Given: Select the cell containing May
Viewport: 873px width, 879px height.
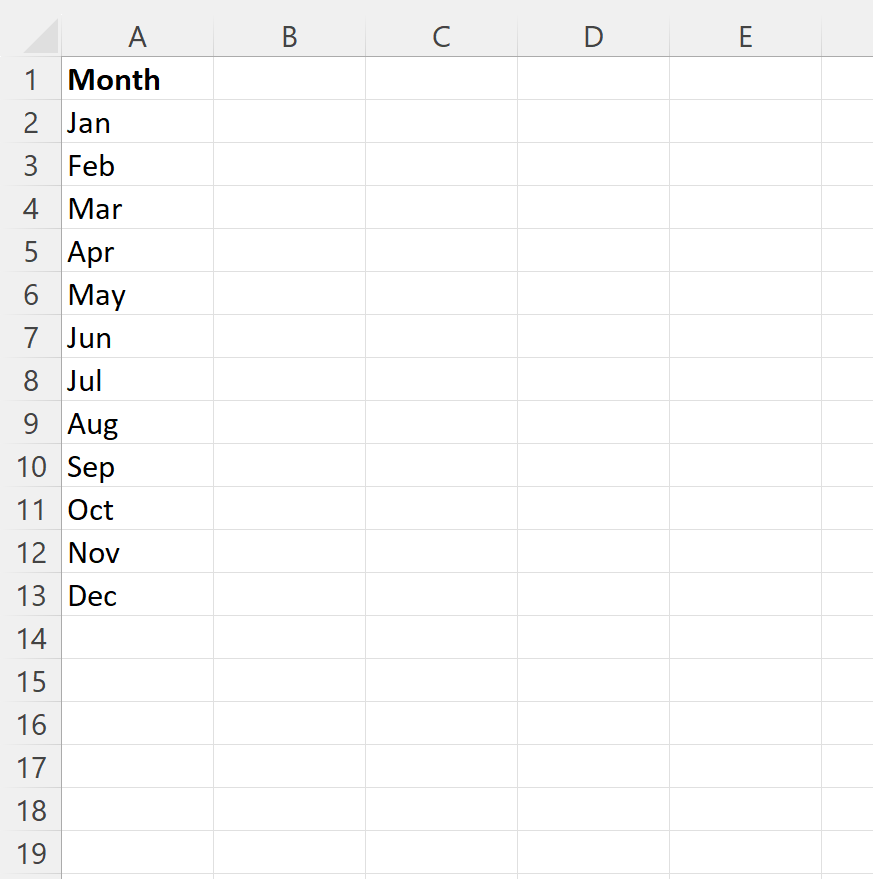Looking at the screenshot, I should coord(137,295).
